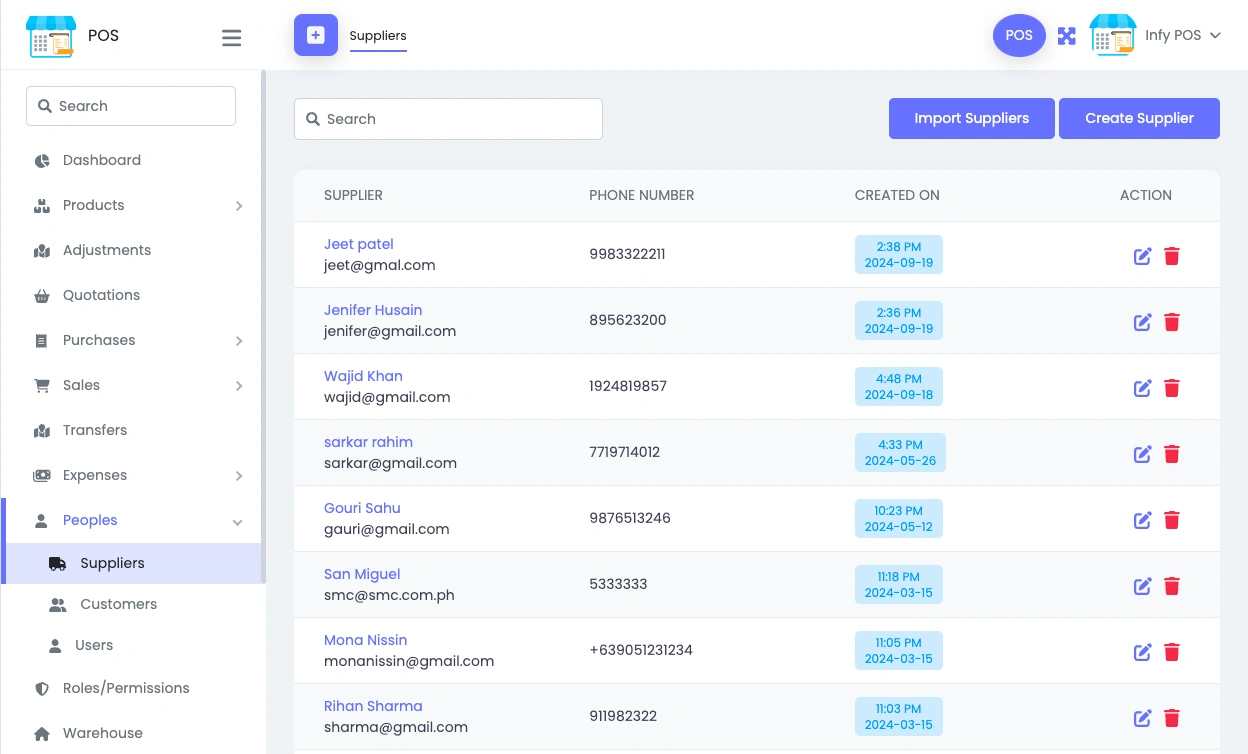This screenshot has height=754, width=1248.
Task: Open the Mona Nissin supplier link
Action: click(x=365, y=640)
